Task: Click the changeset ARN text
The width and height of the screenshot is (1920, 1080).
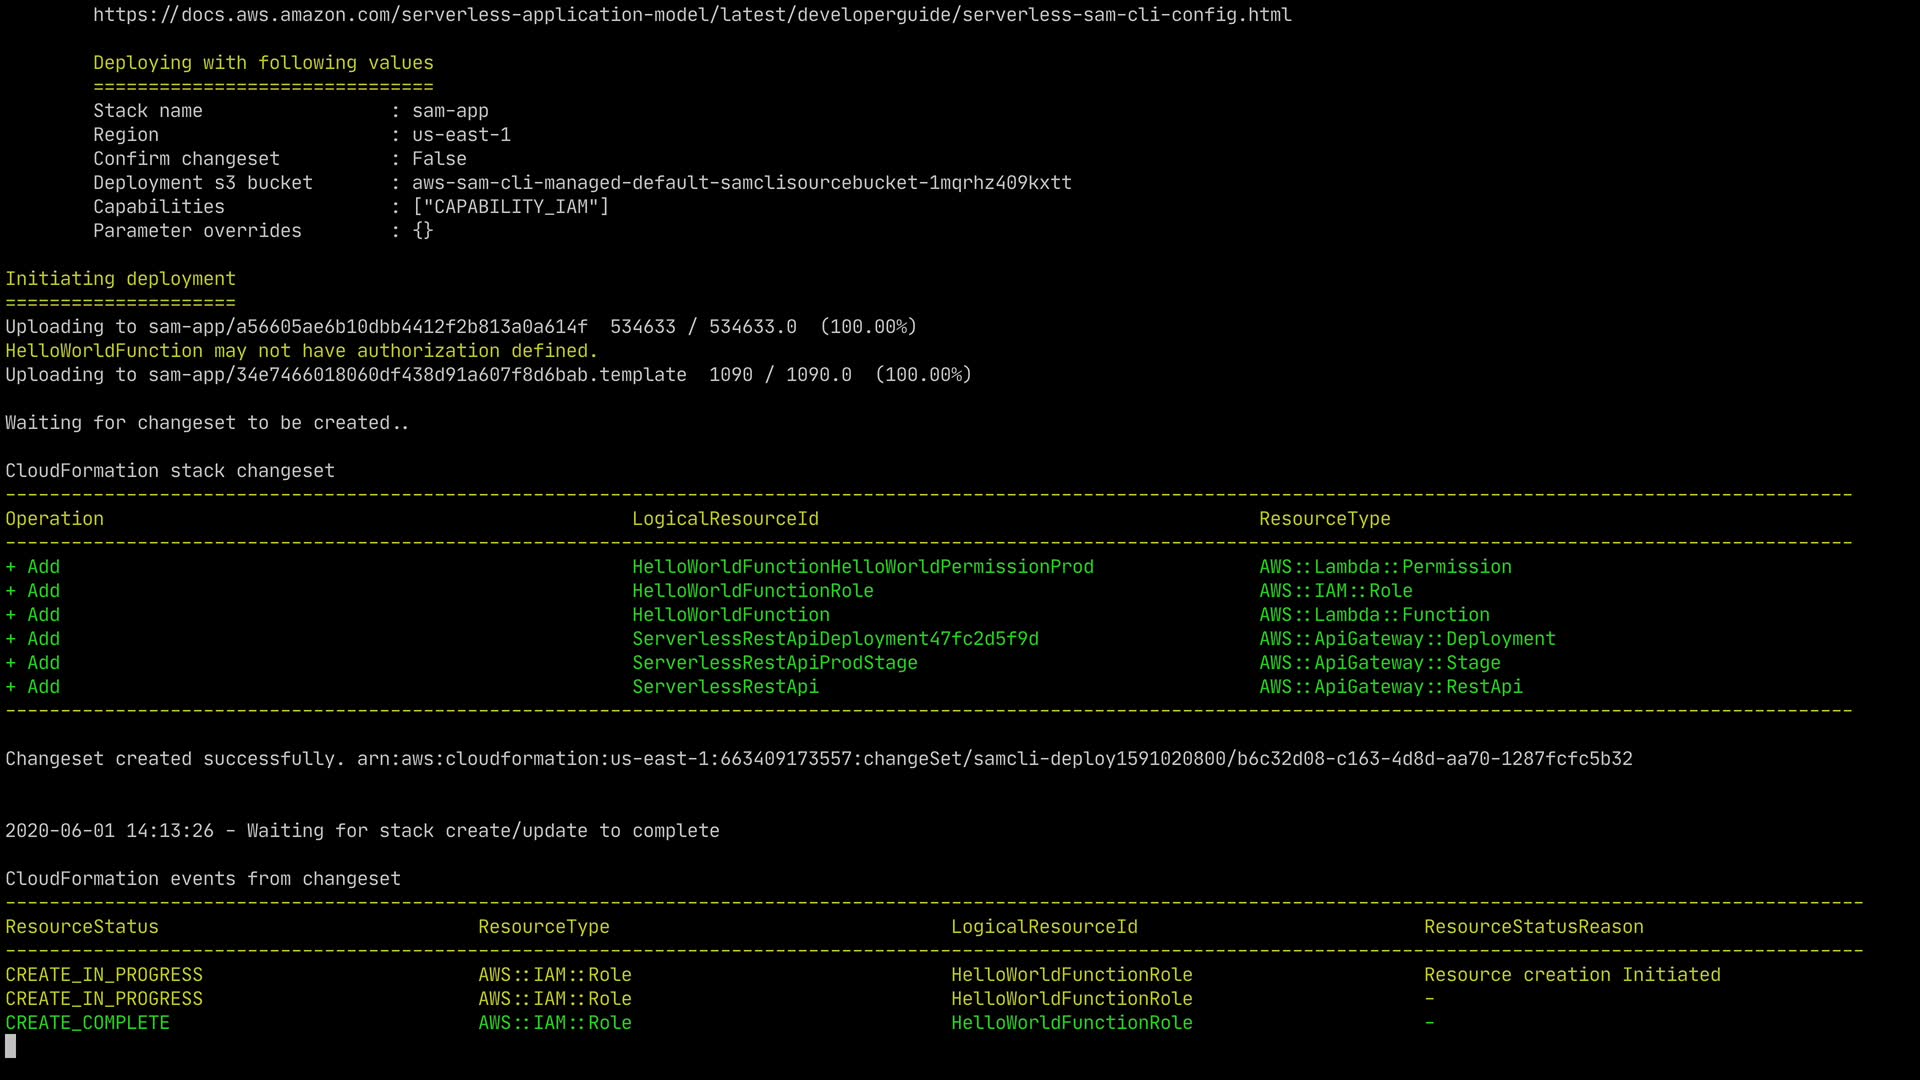Action: 994,759
